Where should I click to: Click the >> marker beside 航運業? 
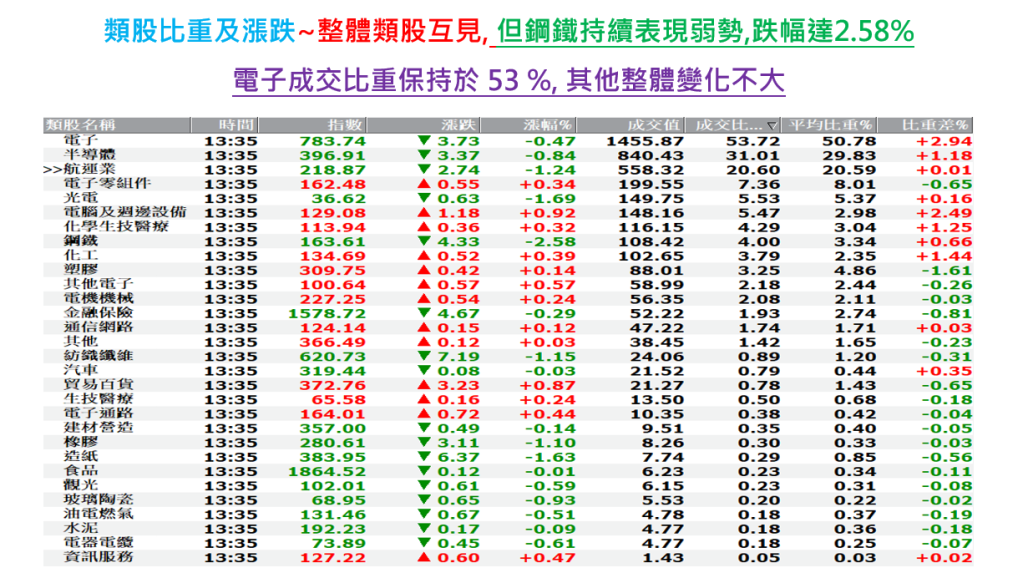click(53, 170)
